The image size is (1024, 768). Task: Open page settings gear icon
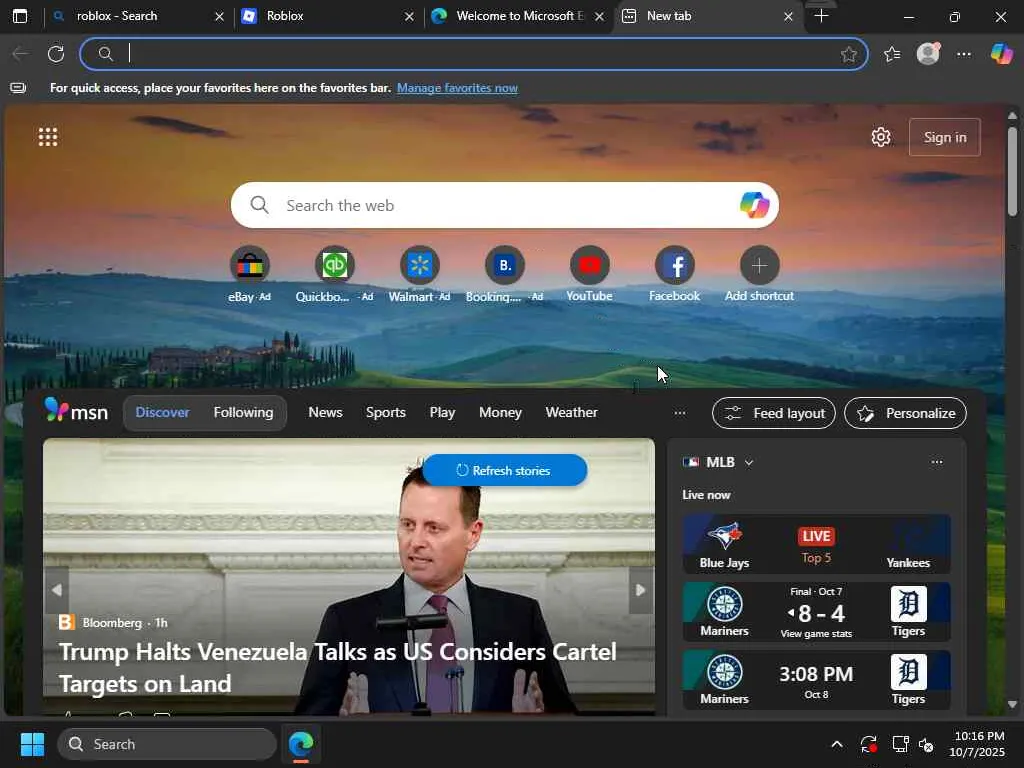(x=881, y=137)
